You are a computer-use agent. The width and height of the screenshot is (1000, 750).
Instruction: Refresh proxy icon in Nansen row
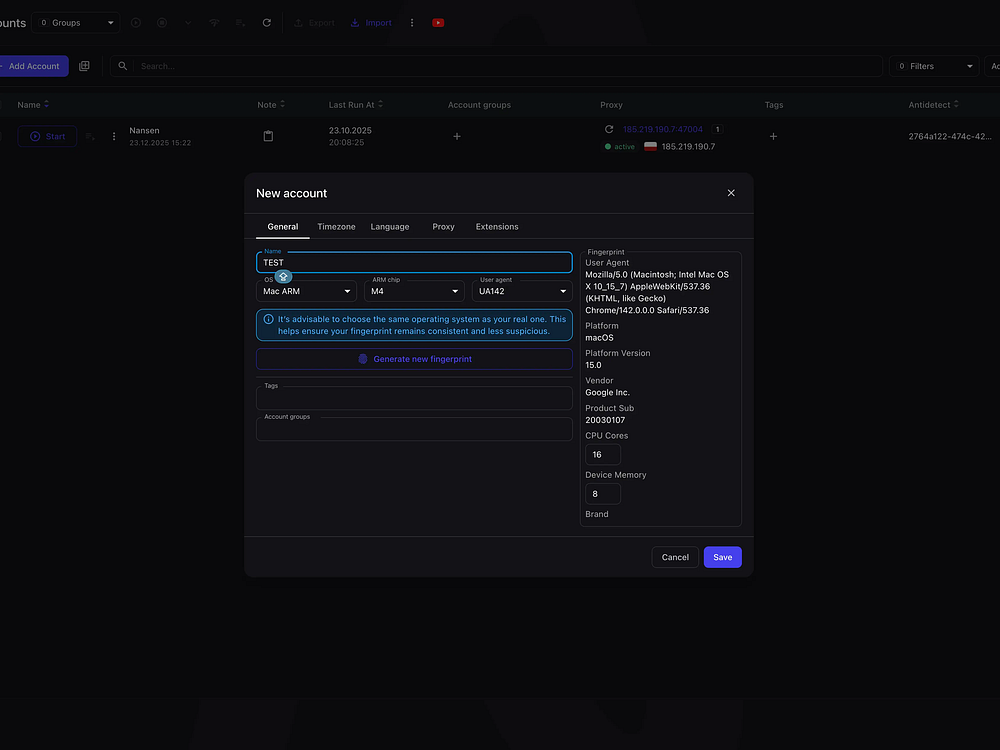pos(609,129)
